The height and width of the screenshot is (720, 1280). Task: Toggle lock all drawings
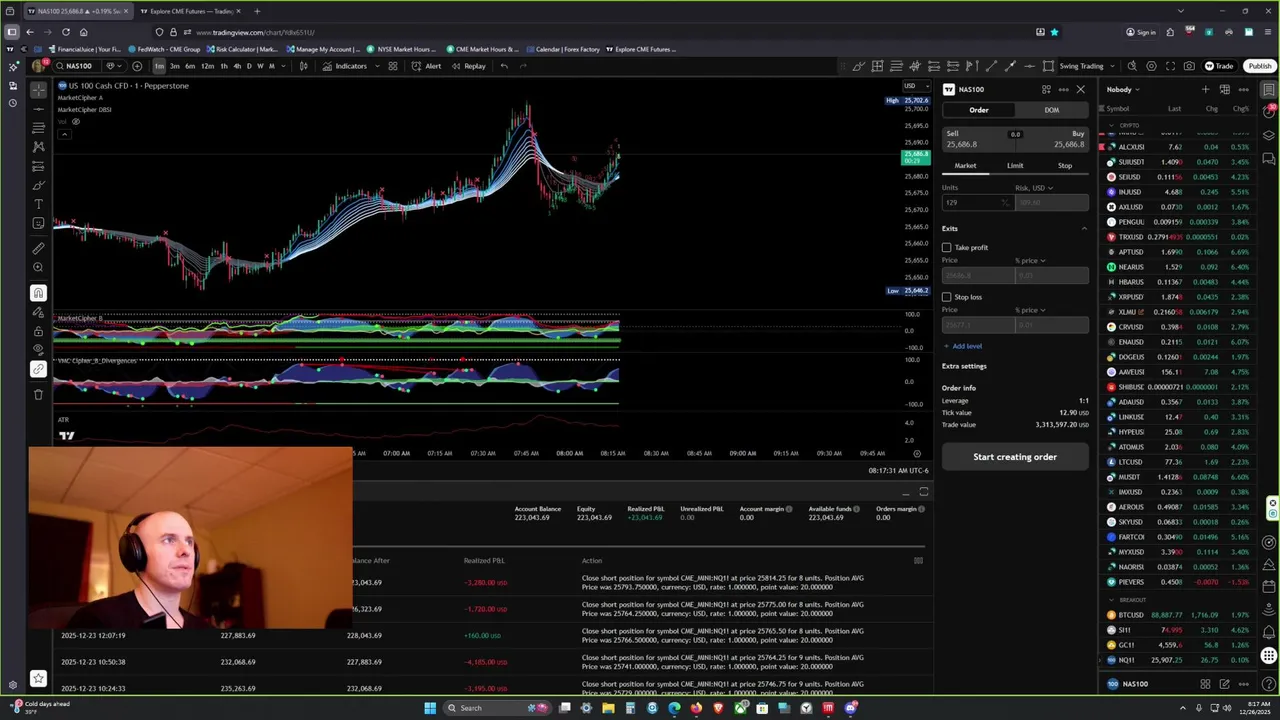38,331
